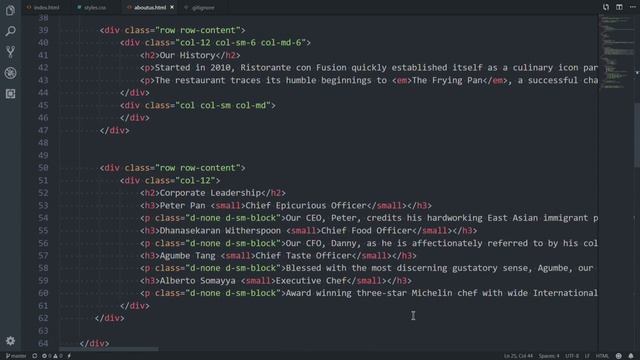
Task: Click the Ln 25, Col 44 cursor position
Action: click(518, 356)
